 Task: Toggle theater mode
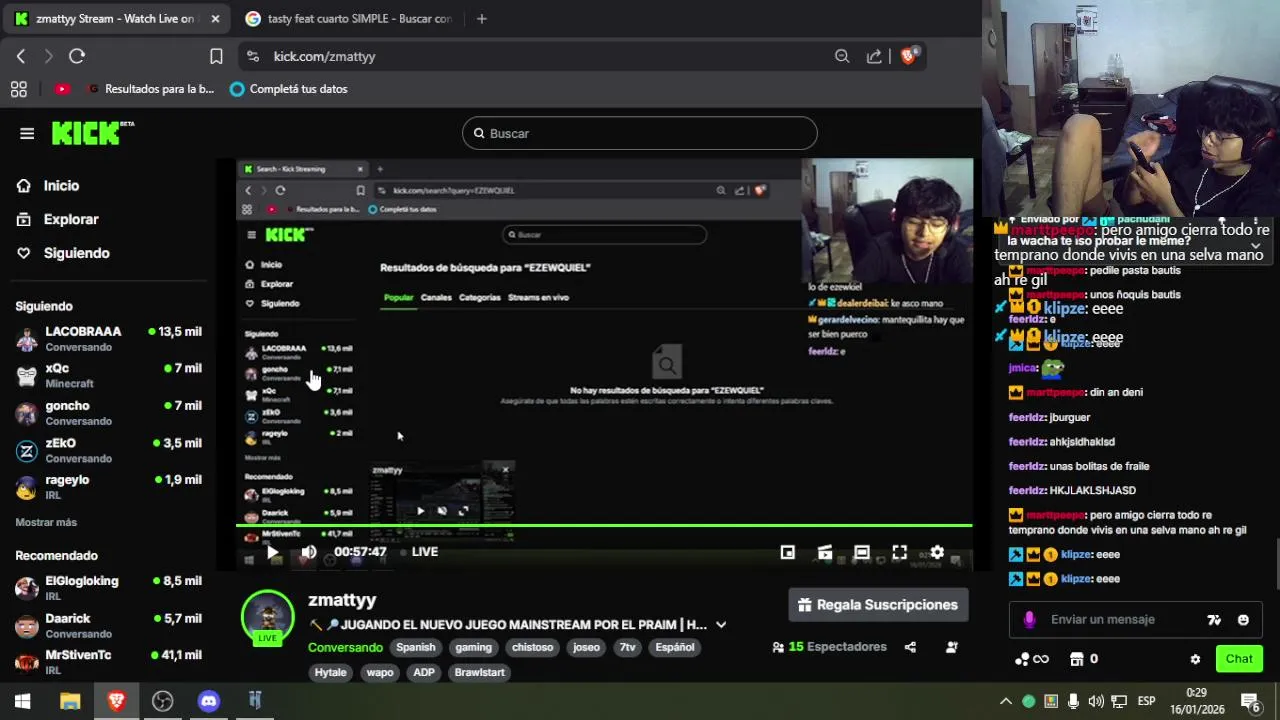tap(862, 552)
